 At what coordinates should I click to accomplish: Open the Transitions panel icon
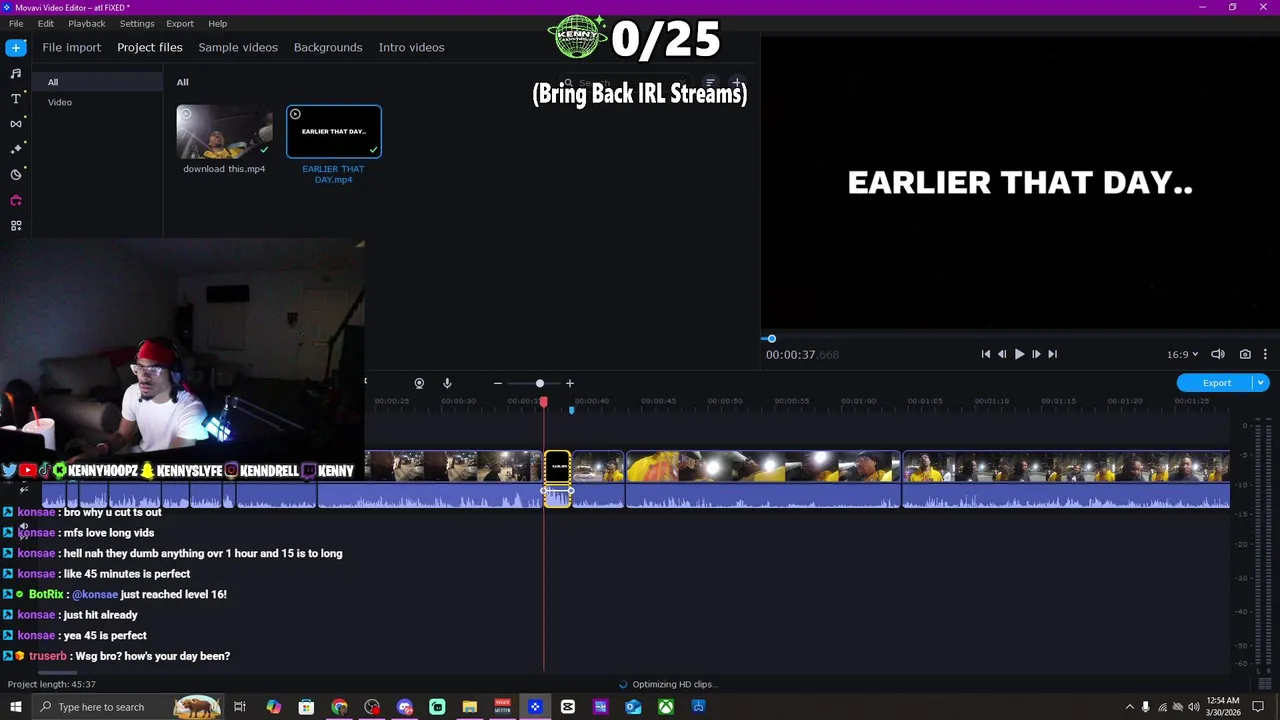coord(16,124)
